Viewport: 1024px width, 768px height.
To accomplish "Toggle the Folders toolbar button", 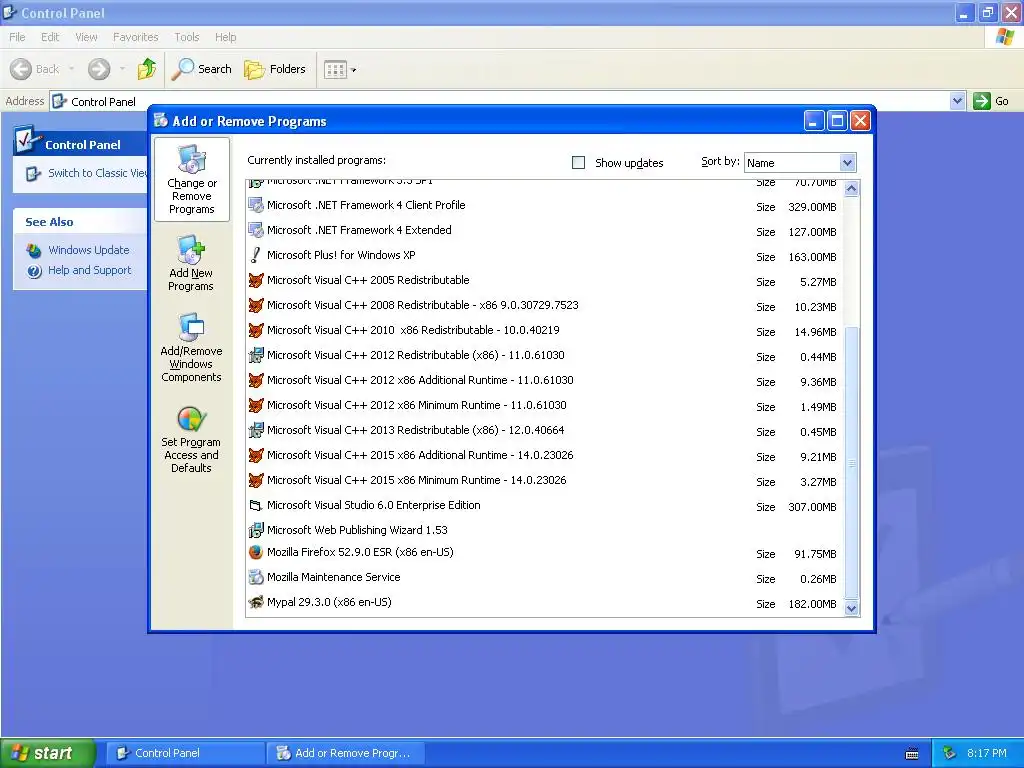I will click(275, 69).
